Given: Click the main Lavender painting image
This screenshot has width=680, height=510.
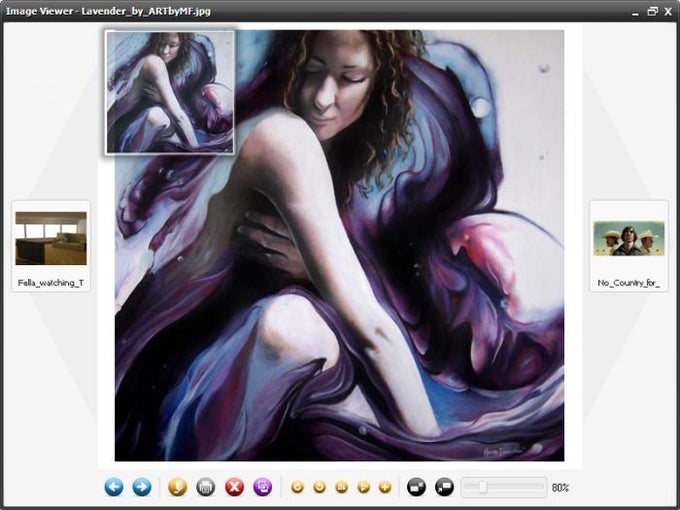Looking at the screenshot, I should [340, 245].
